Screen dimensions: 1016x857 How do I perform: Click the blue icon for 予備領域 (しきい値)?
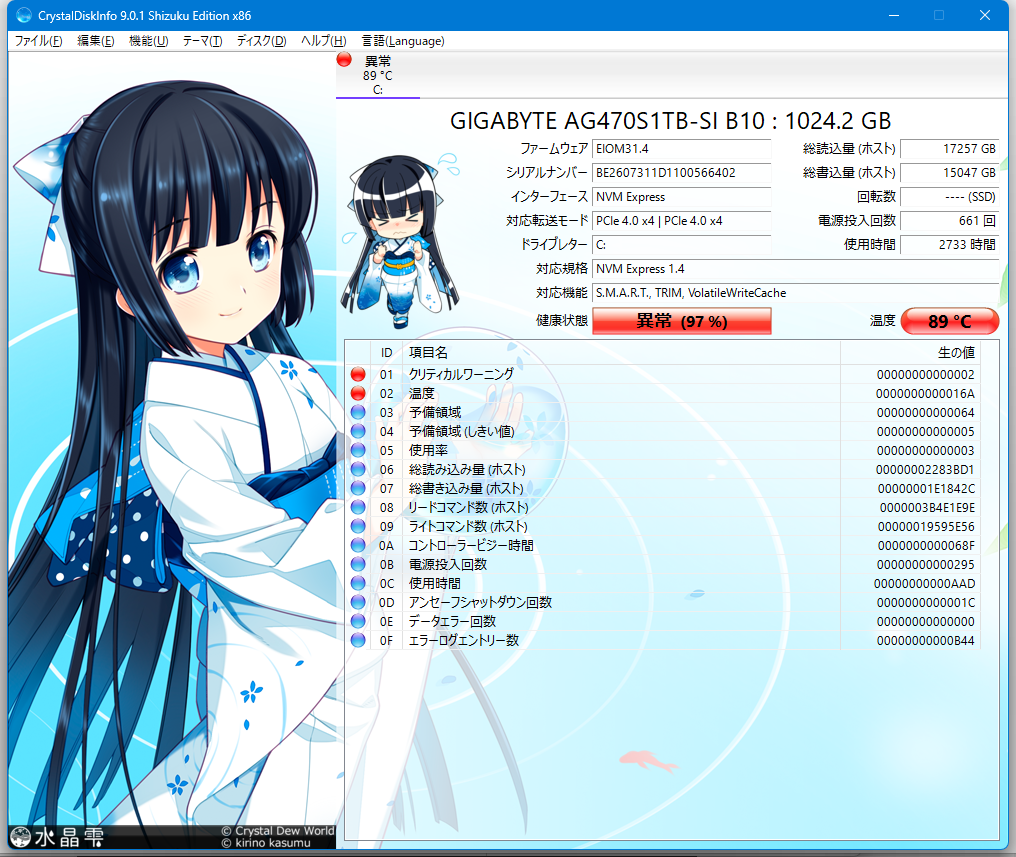click(x=358, y=431)
